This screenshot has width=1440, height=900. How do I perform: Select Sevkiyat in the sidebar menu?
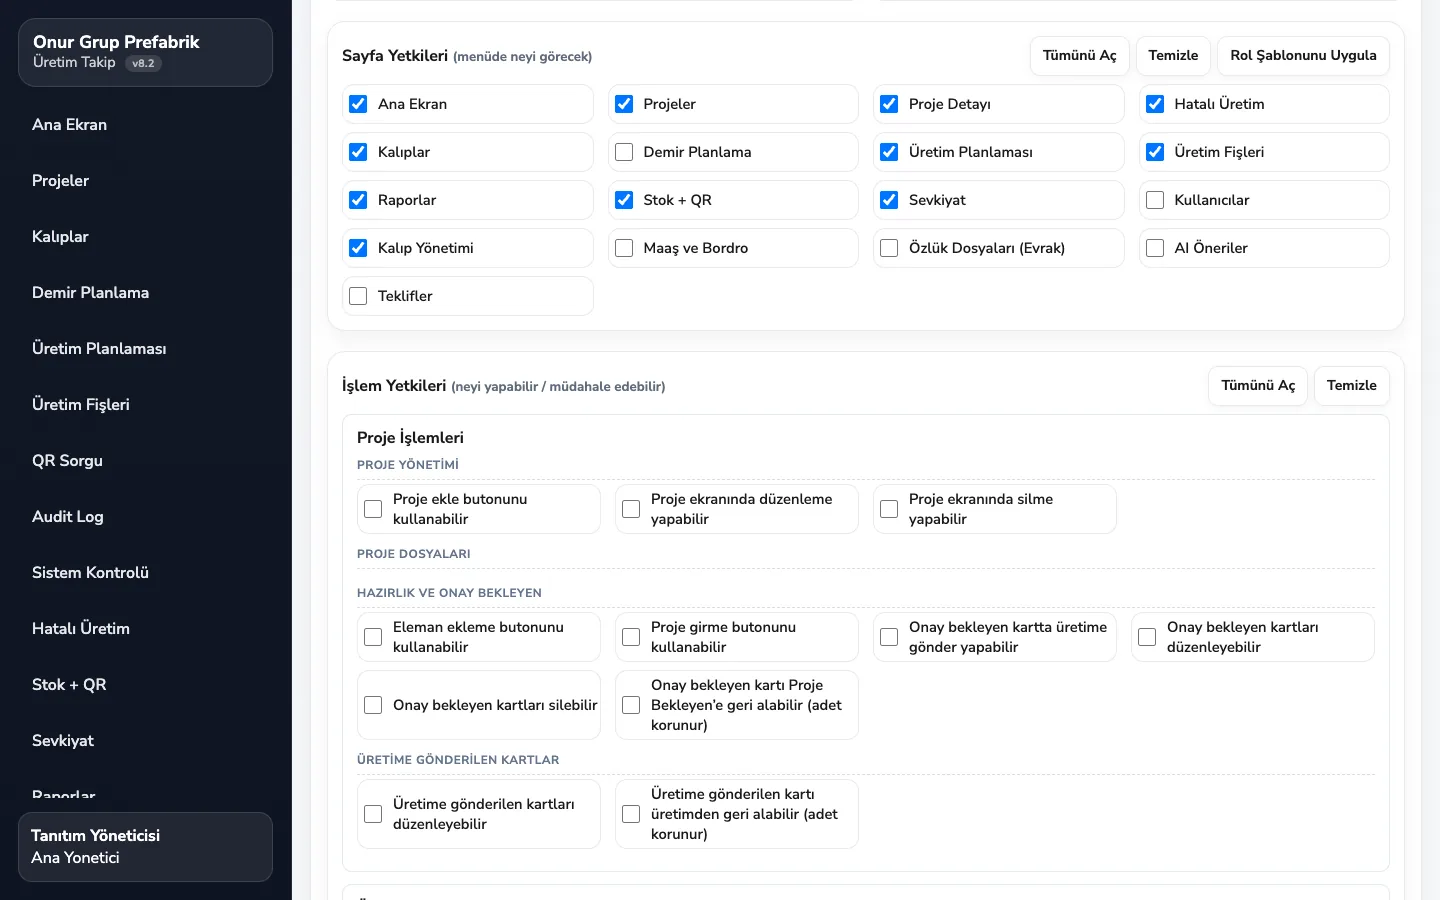[146, 741]
